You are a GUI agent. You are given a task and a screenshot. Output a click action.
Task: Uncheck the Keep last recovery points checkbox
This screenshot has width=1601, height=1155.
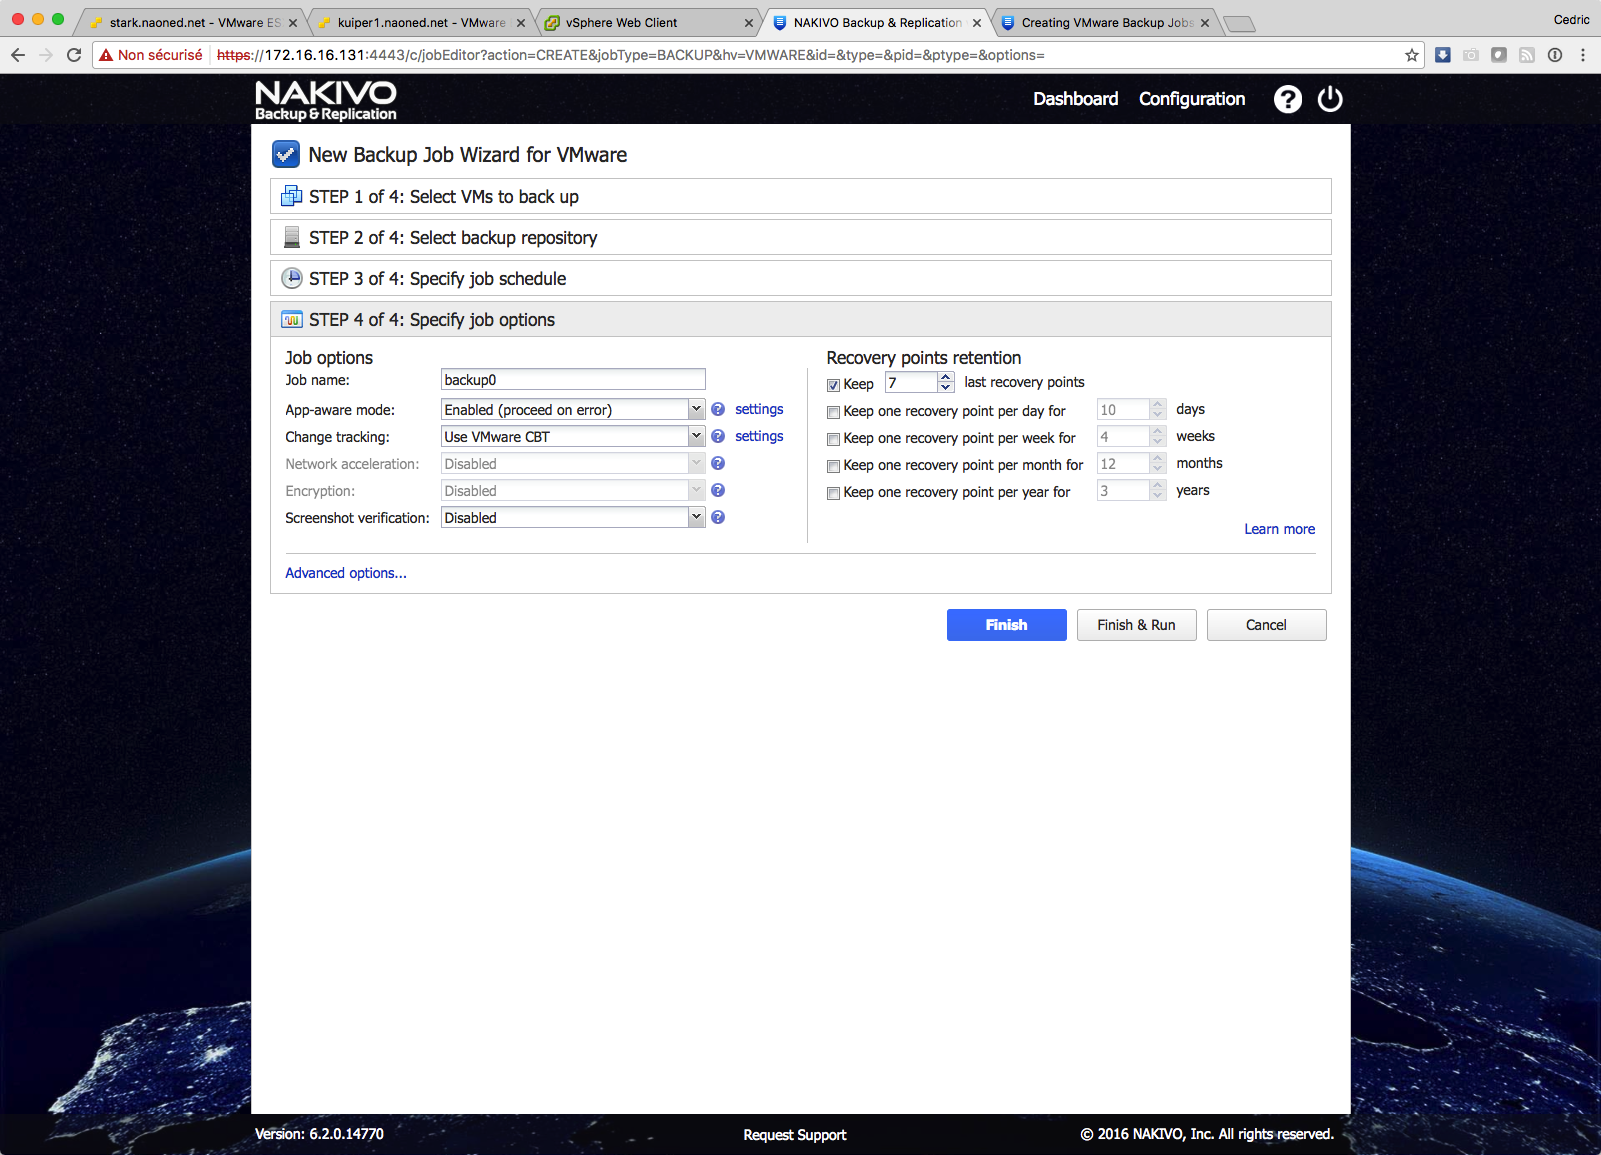[833, 385]
